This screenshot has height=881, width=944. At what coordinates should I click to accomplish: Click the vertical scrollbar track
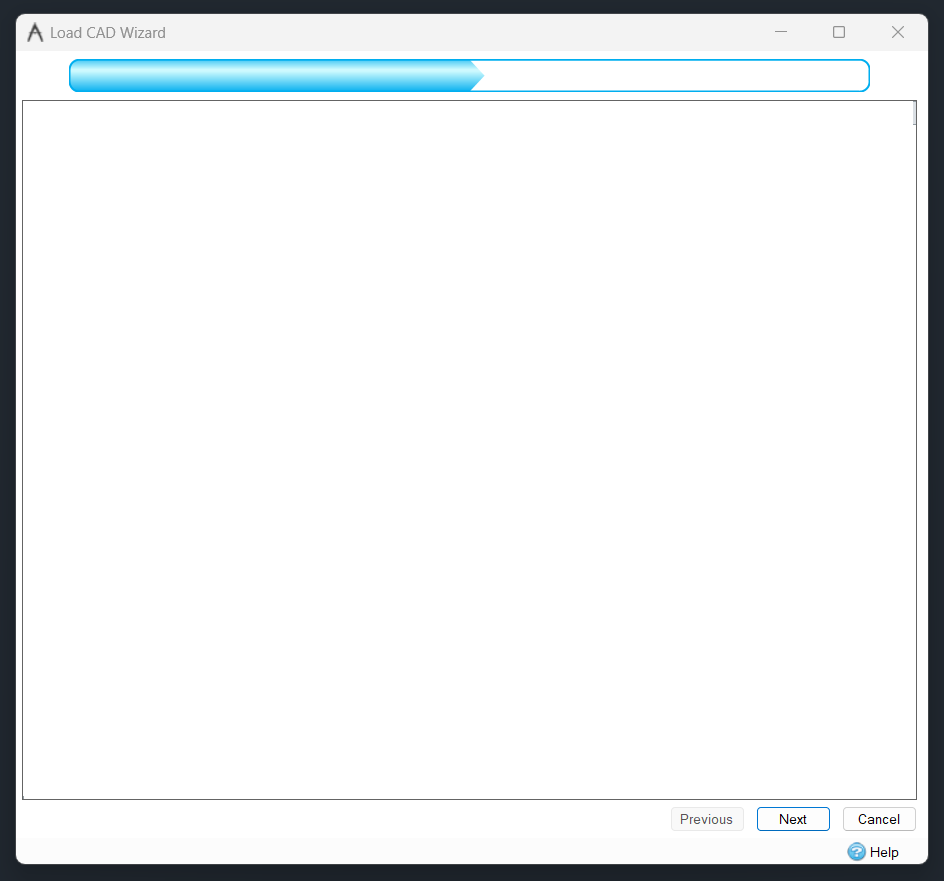click(x=914, y=450)
